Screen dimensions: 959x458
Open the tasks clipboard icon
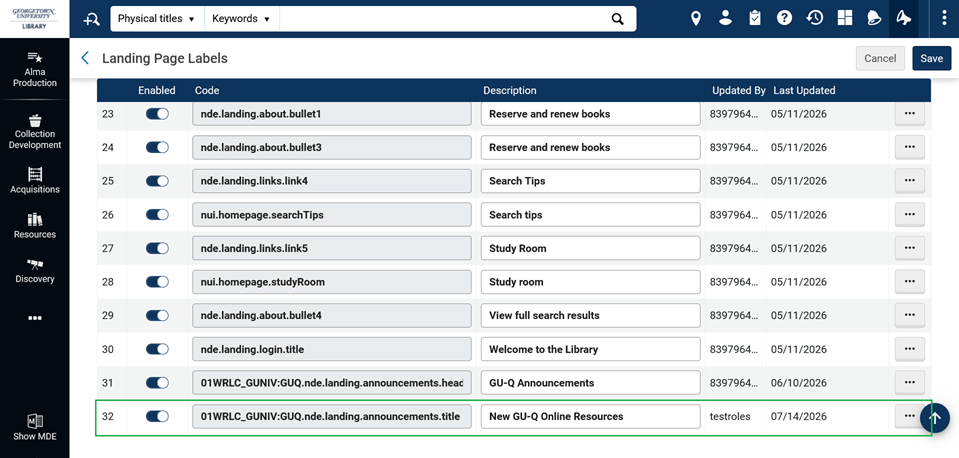(755, 18)
